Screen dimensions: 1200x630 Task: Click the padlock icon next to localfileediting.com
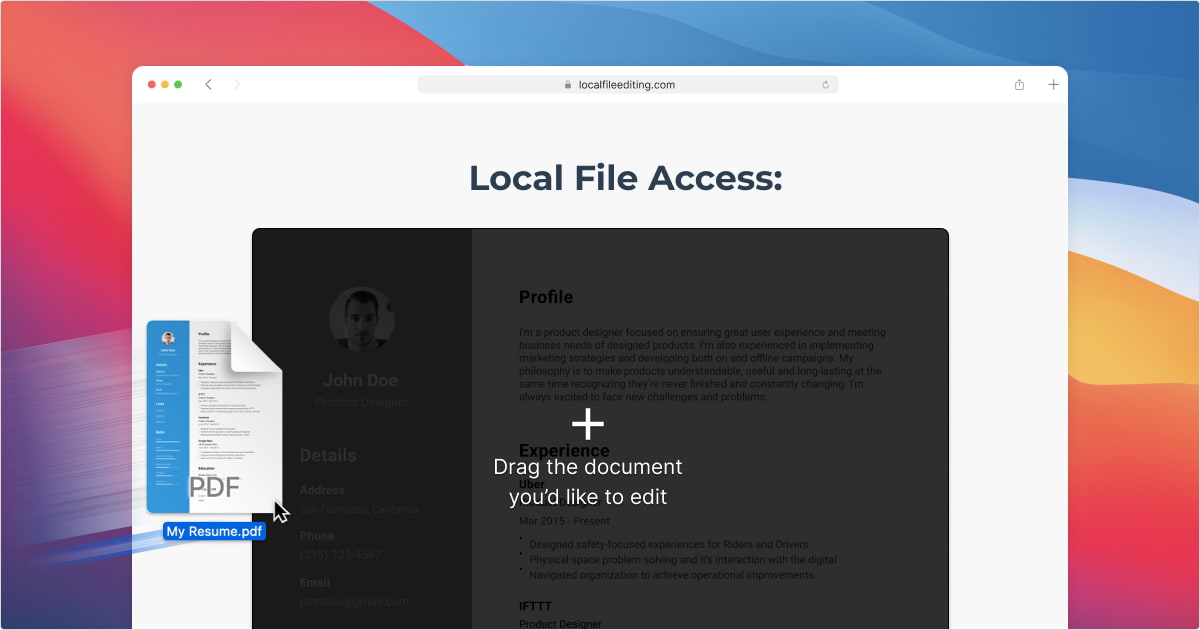coord(566,84)
